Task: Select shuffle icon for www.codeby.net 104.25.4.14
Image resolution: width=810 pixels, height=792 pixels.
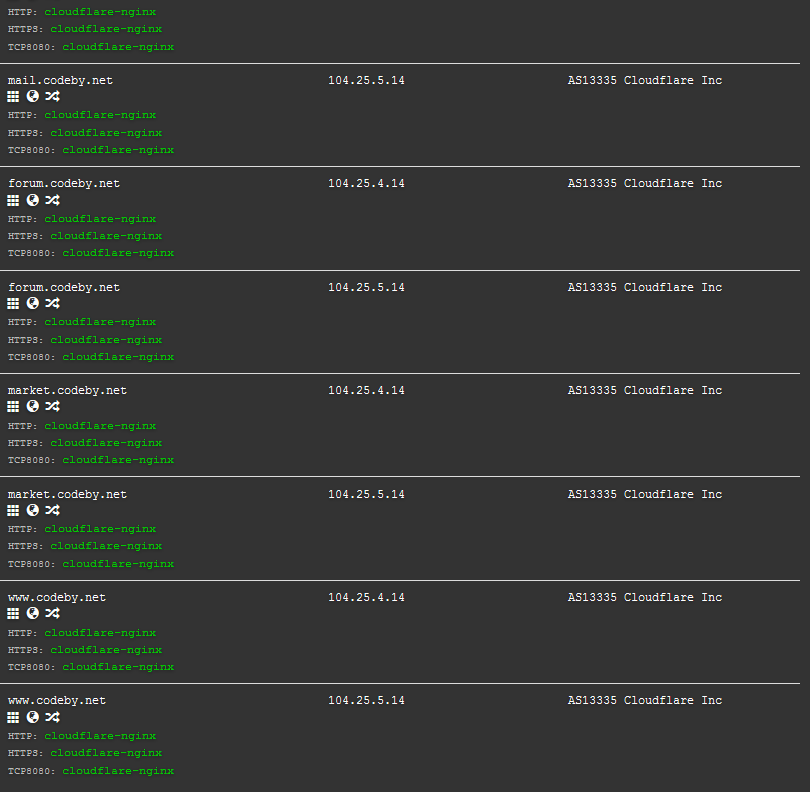Action: click(x=52, y=613)
